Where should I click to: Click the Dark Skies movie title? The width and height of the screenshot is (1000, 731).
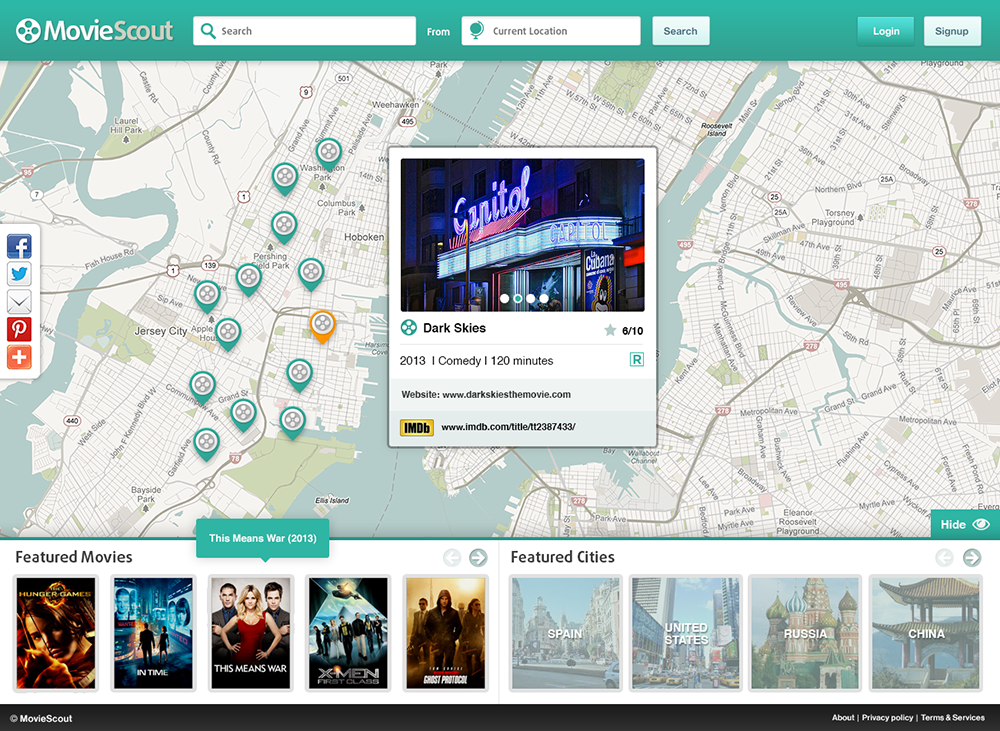pos(455,328)
